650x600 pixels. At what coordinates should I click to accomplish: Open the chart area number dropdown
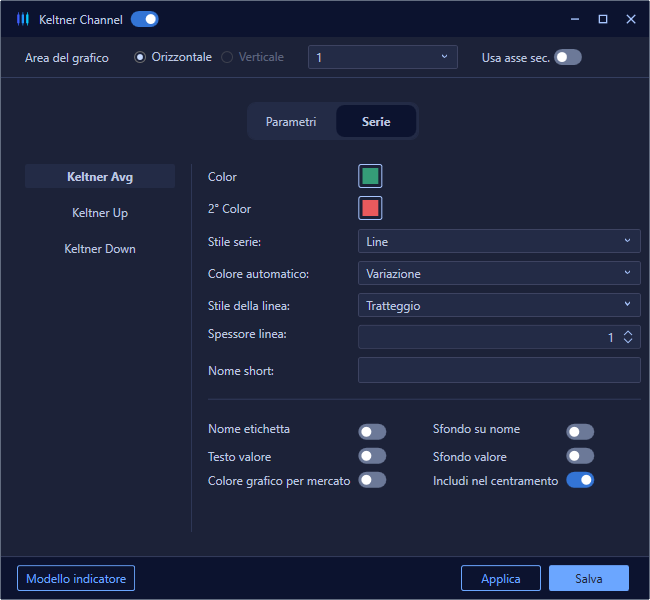click(x=383, y=57)
